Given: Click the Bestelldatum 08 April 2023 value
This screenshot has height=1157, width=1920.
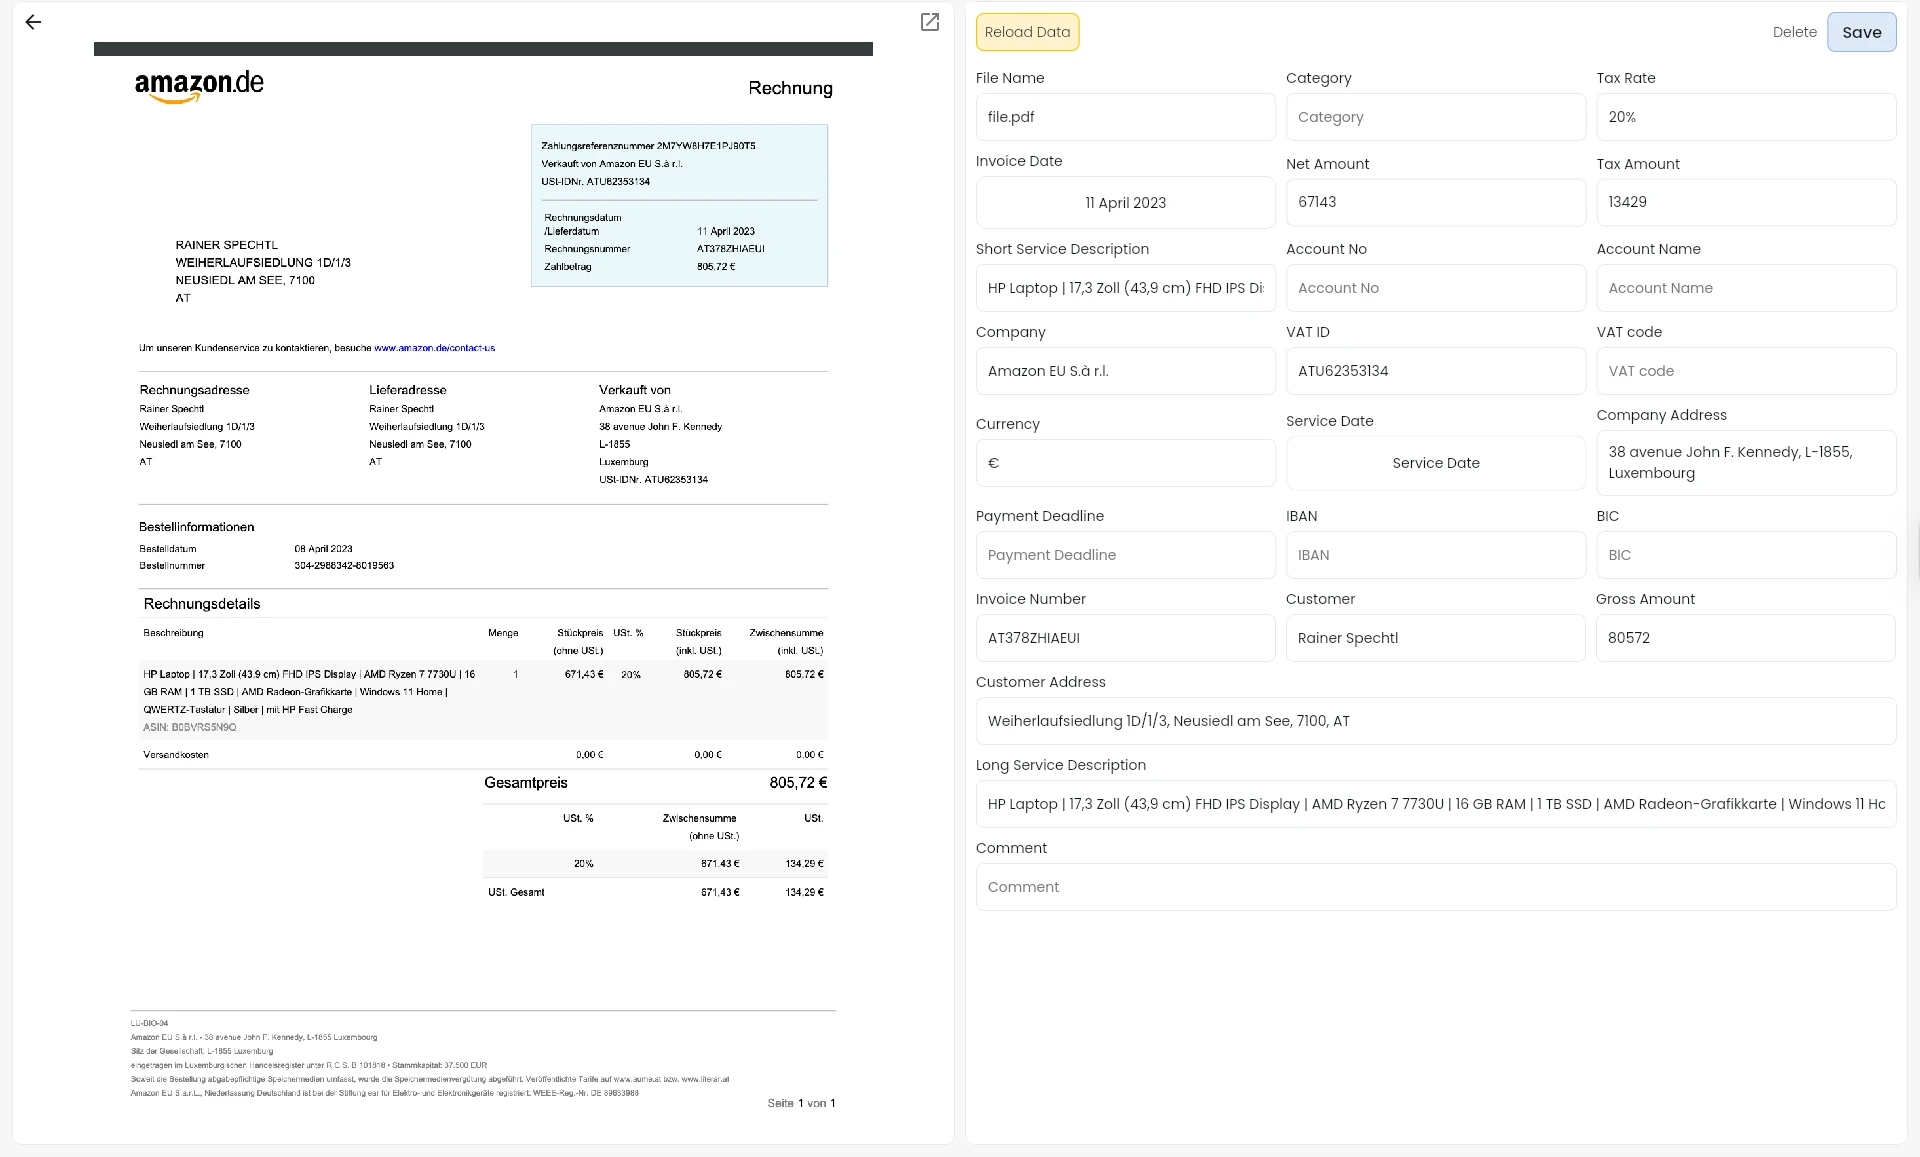Looking at the screenshot, I should [x=323, y=549].
